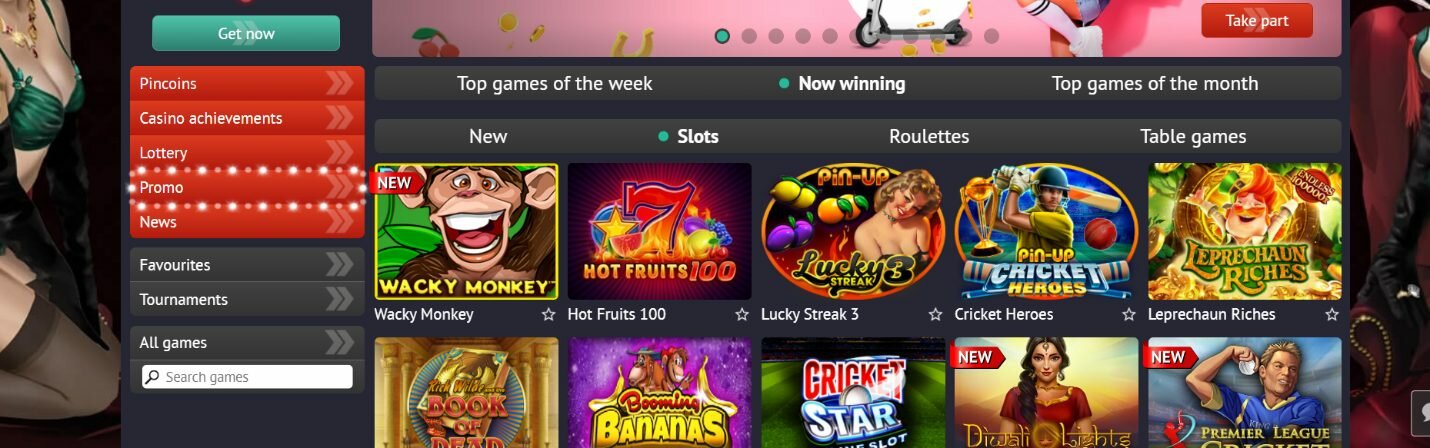The width and height of the screenshot is (1430, 448).
Task: Click the Take part button
Action: click(1257, 21)
